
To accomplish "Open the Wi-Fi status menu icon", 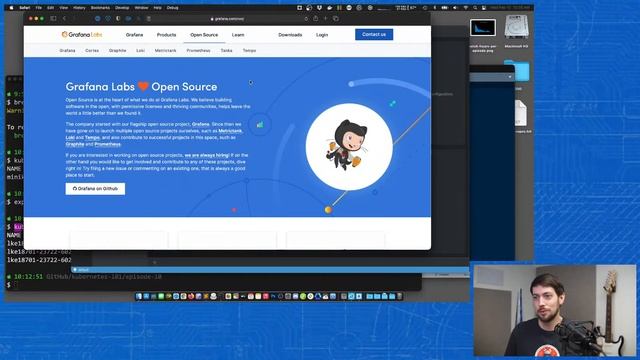I will [x=466, y=8].
